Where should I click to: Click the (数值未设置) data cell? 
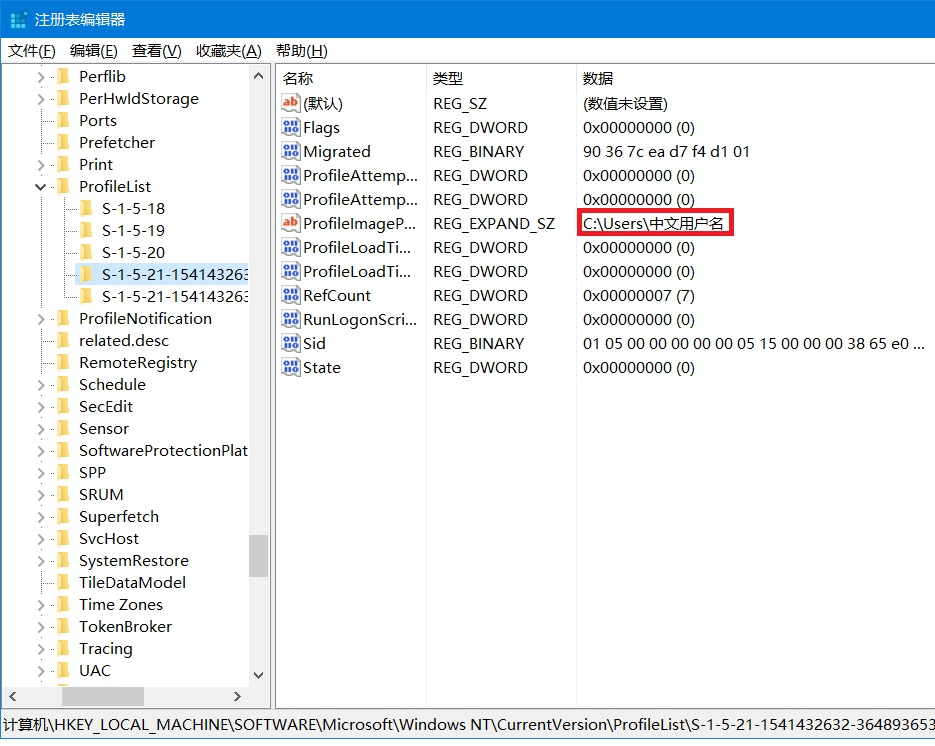(x=625, y=104)
